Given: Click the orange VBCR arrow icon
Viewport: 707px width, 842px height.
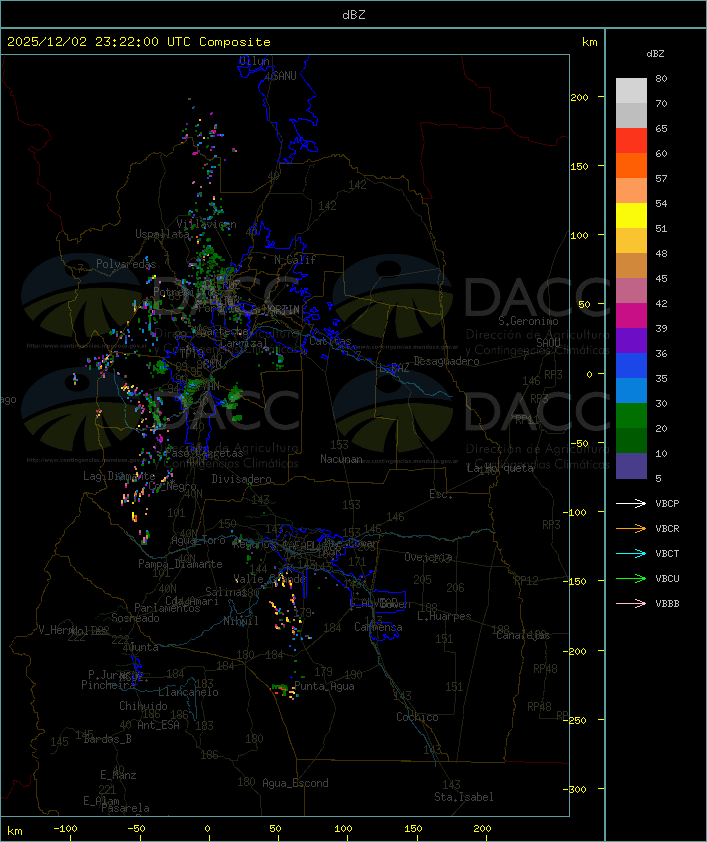Looking at the screenshot, I should [x=631, y=528].
